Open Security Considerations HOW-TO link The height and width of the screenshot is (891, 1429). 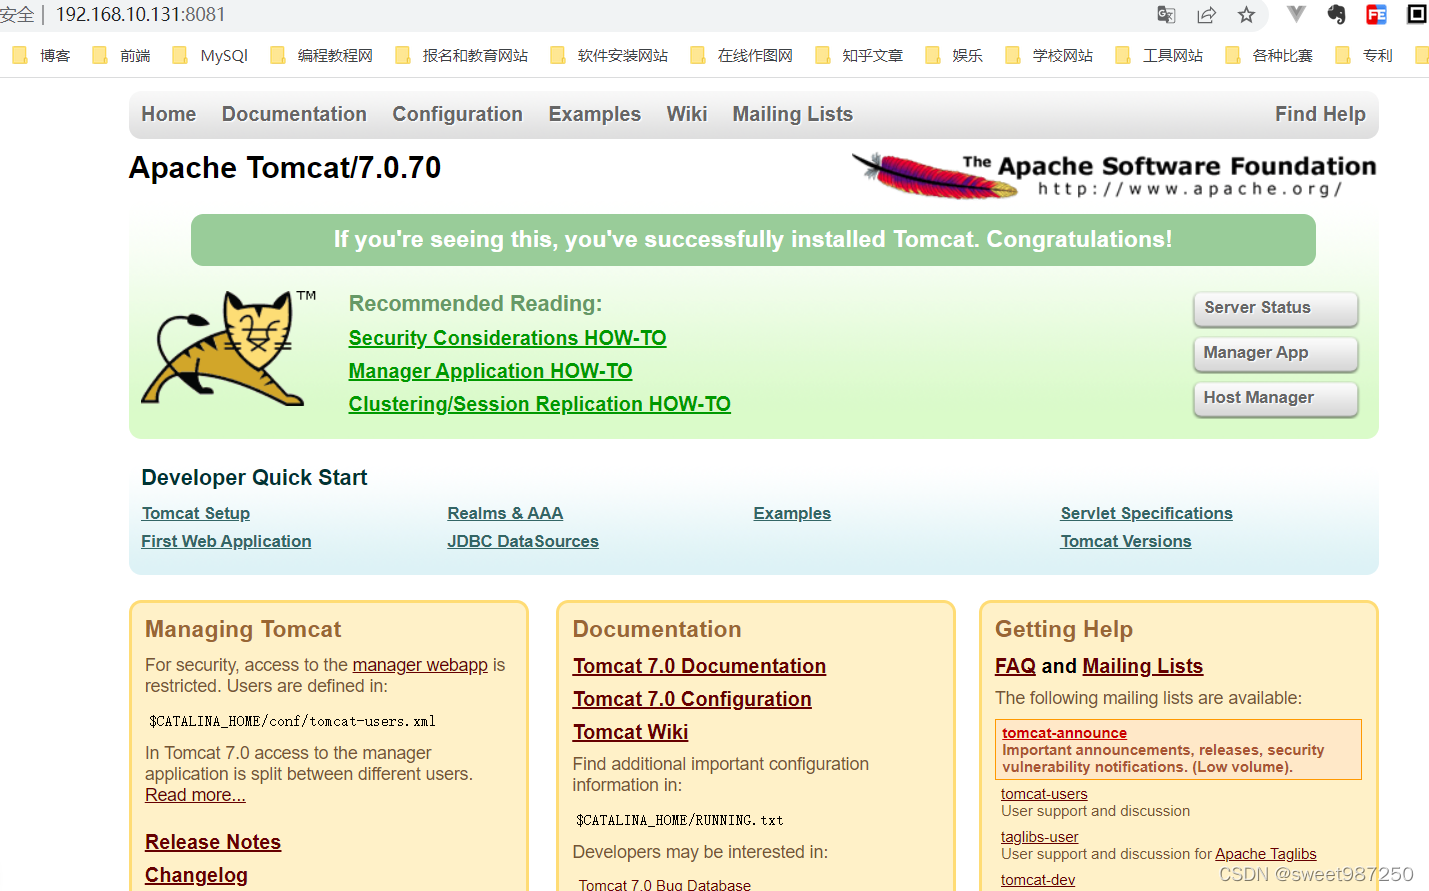pos(507,338)
